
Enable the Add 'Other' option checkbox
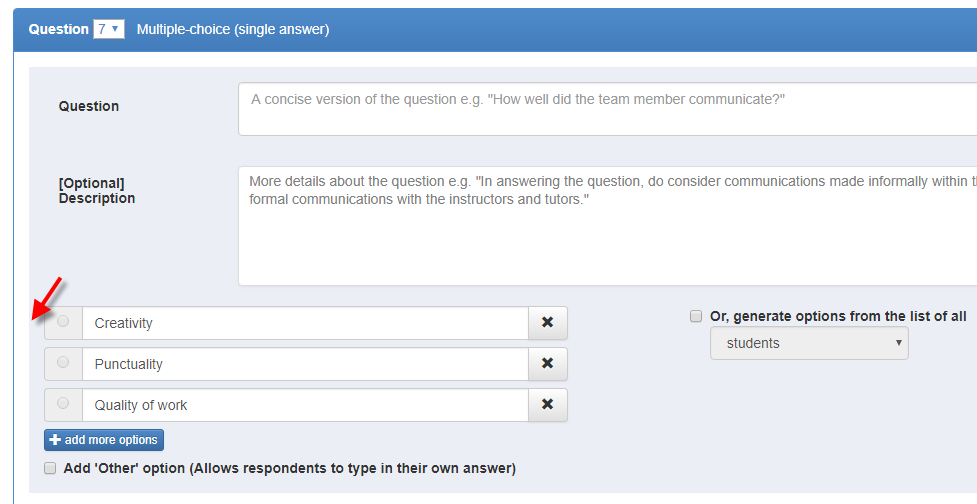tap(50, 468)
